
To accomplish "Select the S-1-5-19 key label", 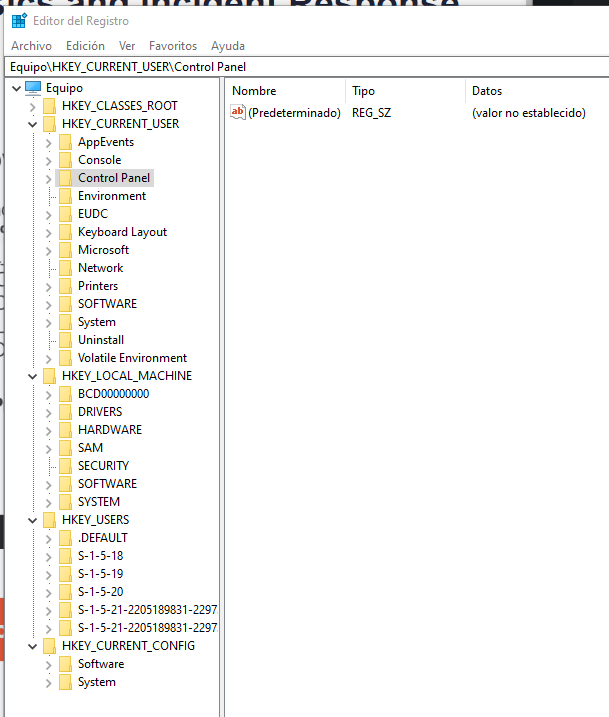I will click(101, 574).
